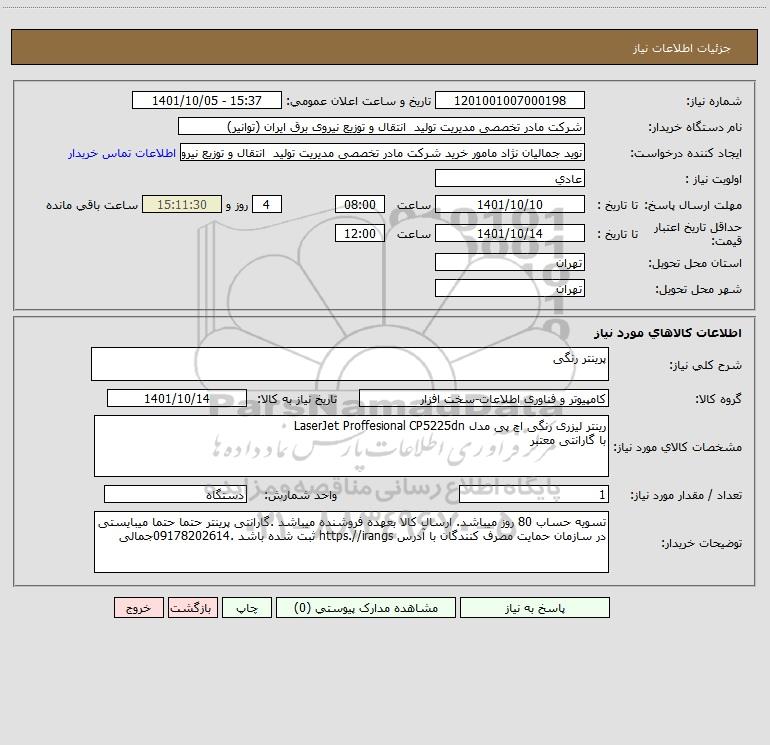Click the شهر محل تحویل field
The image size is (770, 745).
[x=510, y=288]
